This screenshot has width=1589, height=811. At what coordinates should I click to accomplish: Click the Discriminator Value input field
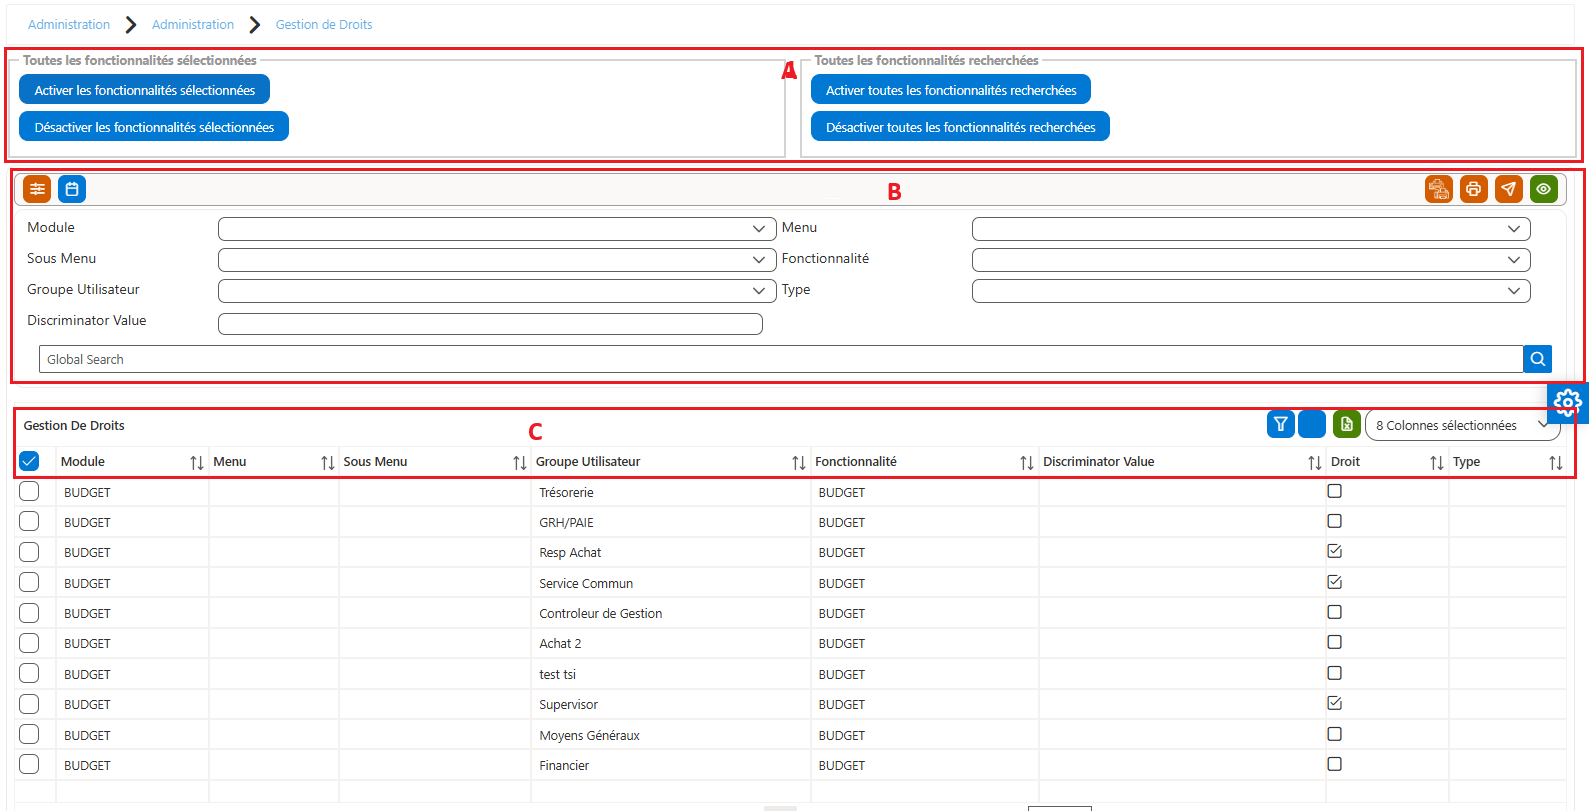490,324
